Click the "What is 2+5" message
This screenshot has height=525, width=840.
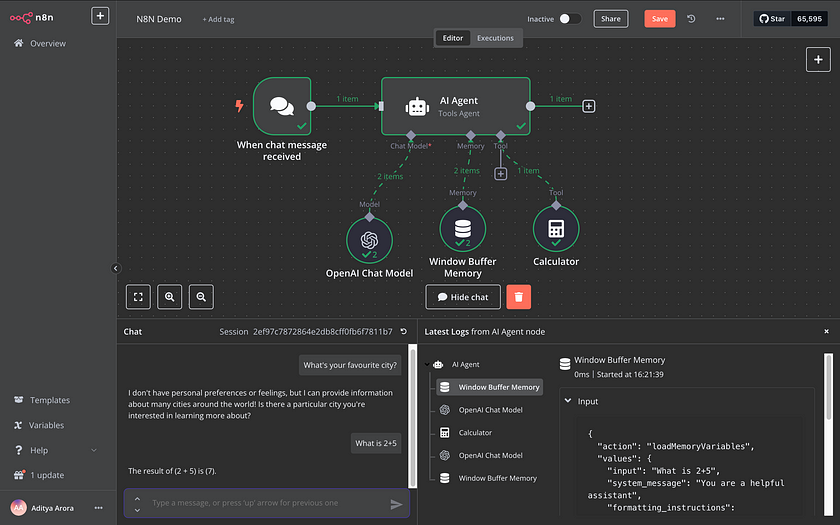[x=376, y=443]
